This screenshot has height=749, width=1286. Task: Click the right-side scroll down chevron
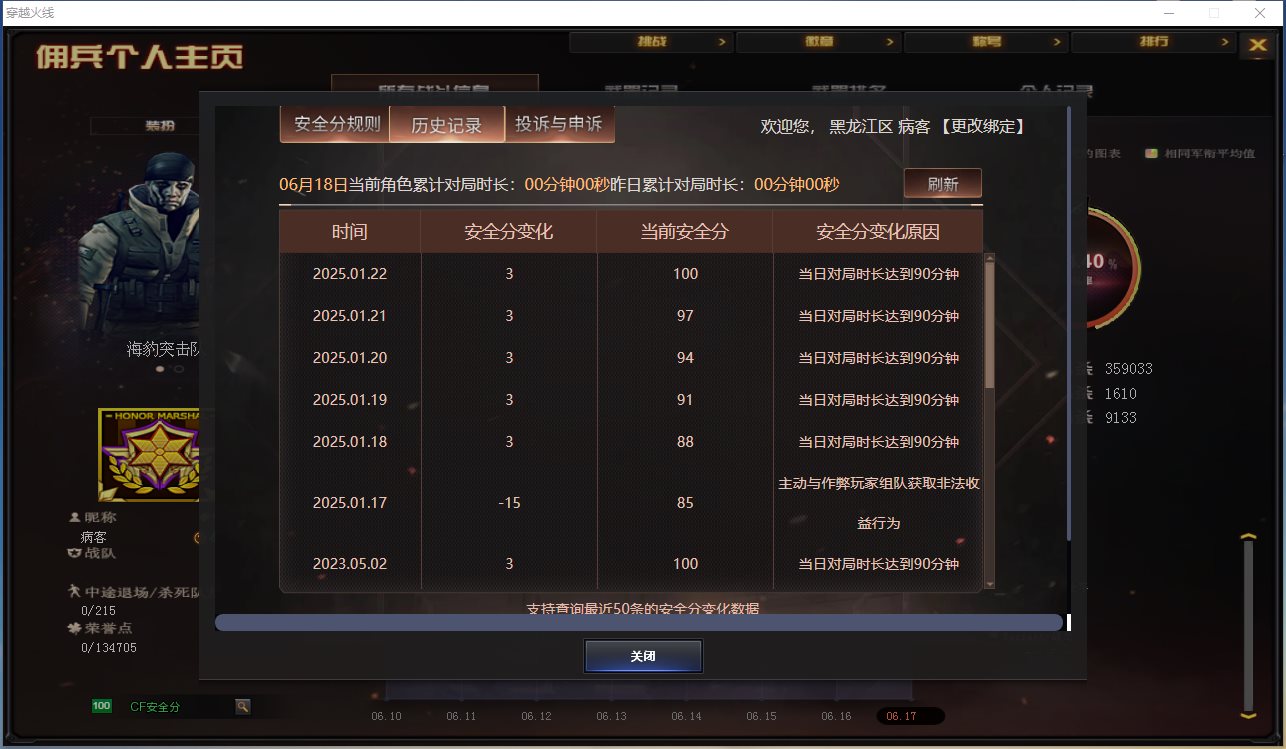(1247, 714)
